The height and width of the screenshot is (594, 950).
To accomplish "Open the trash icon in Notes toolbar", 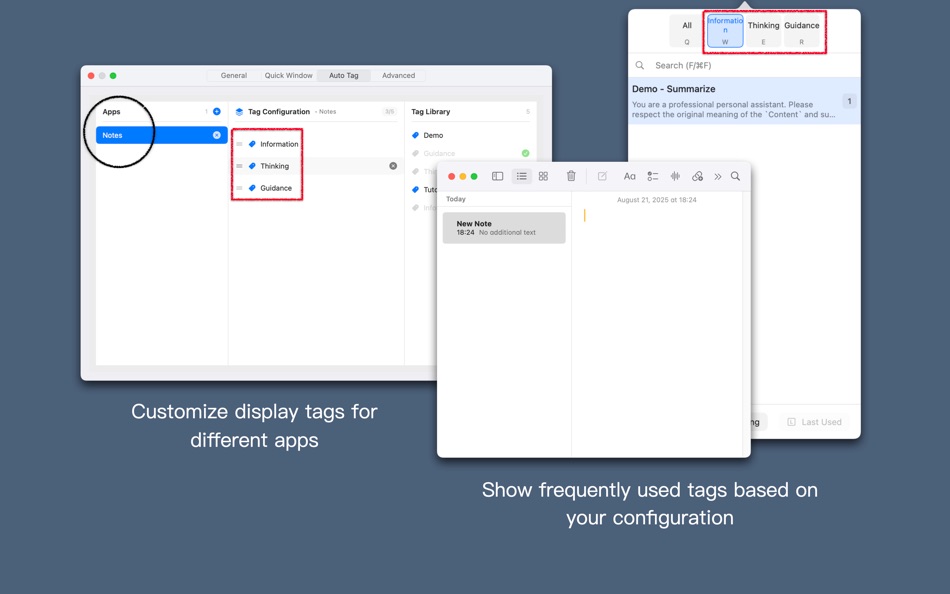I will pyautogui.click(x=571, y=176).
